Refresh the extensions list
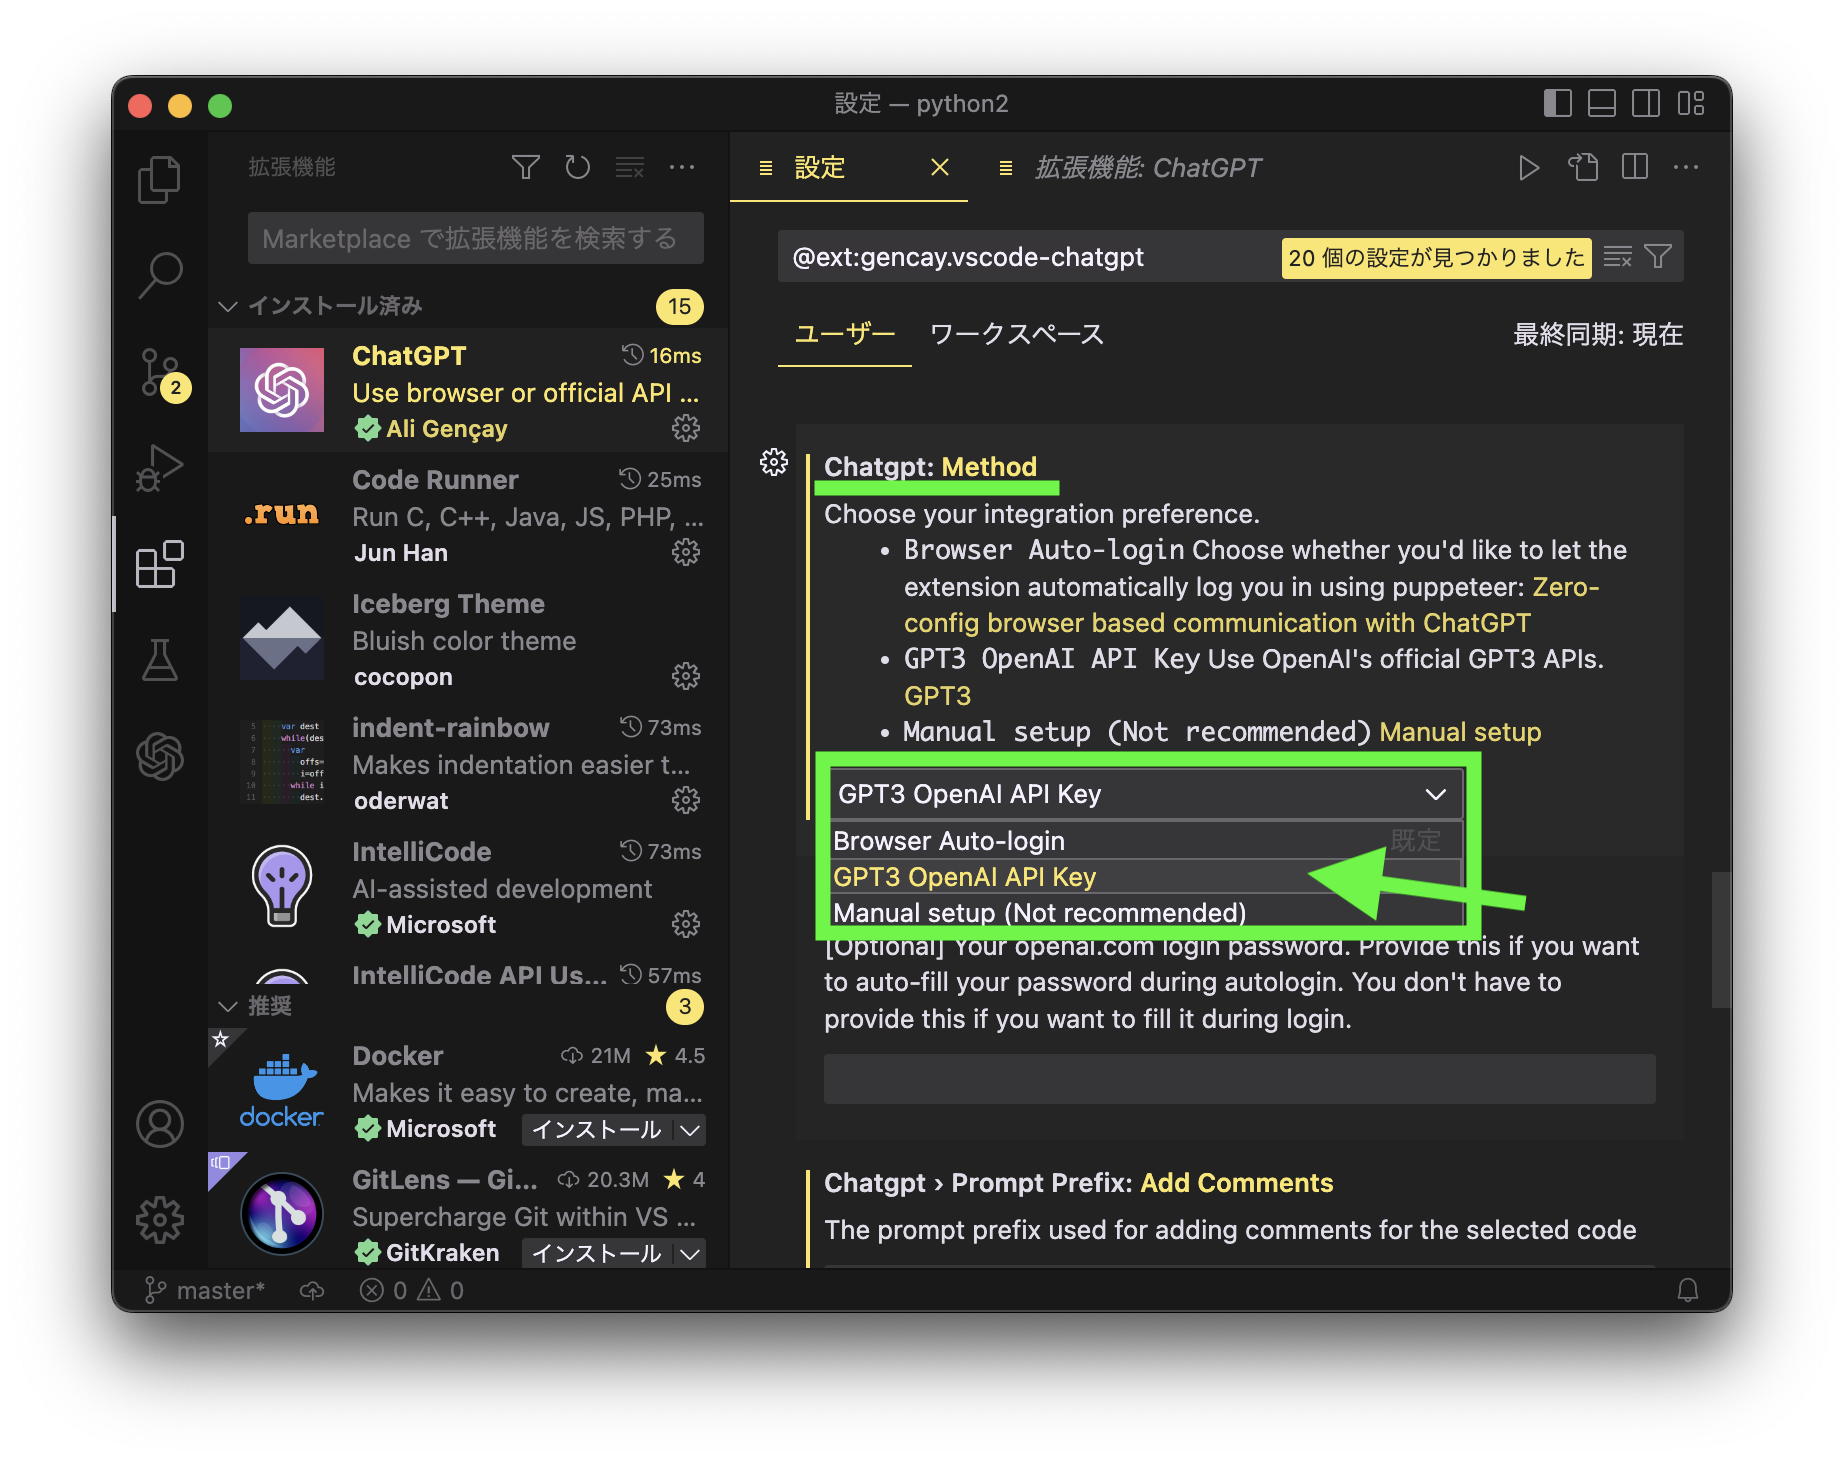Viewport: 1844px width, 1460px height. (577, 167)
